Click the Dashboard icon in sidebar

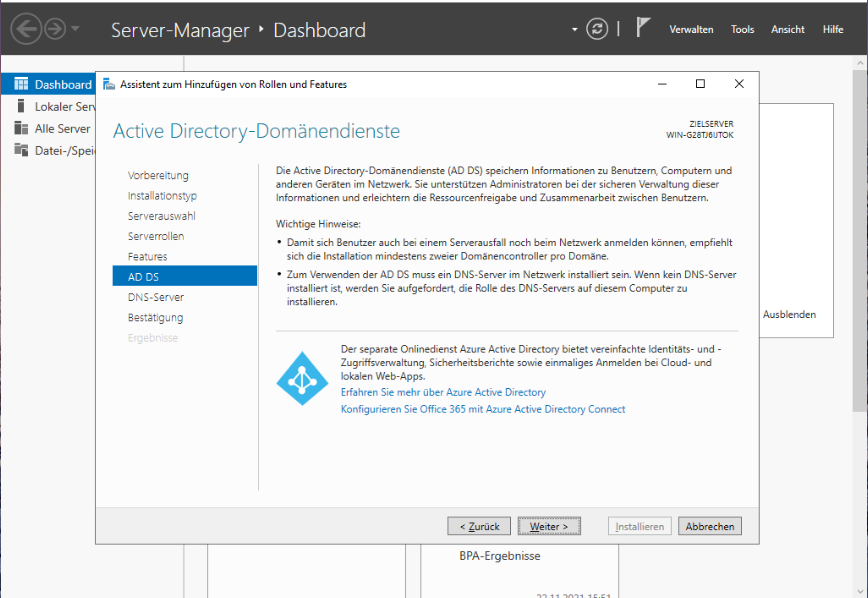pyautogui.click(x=21, y=85)
